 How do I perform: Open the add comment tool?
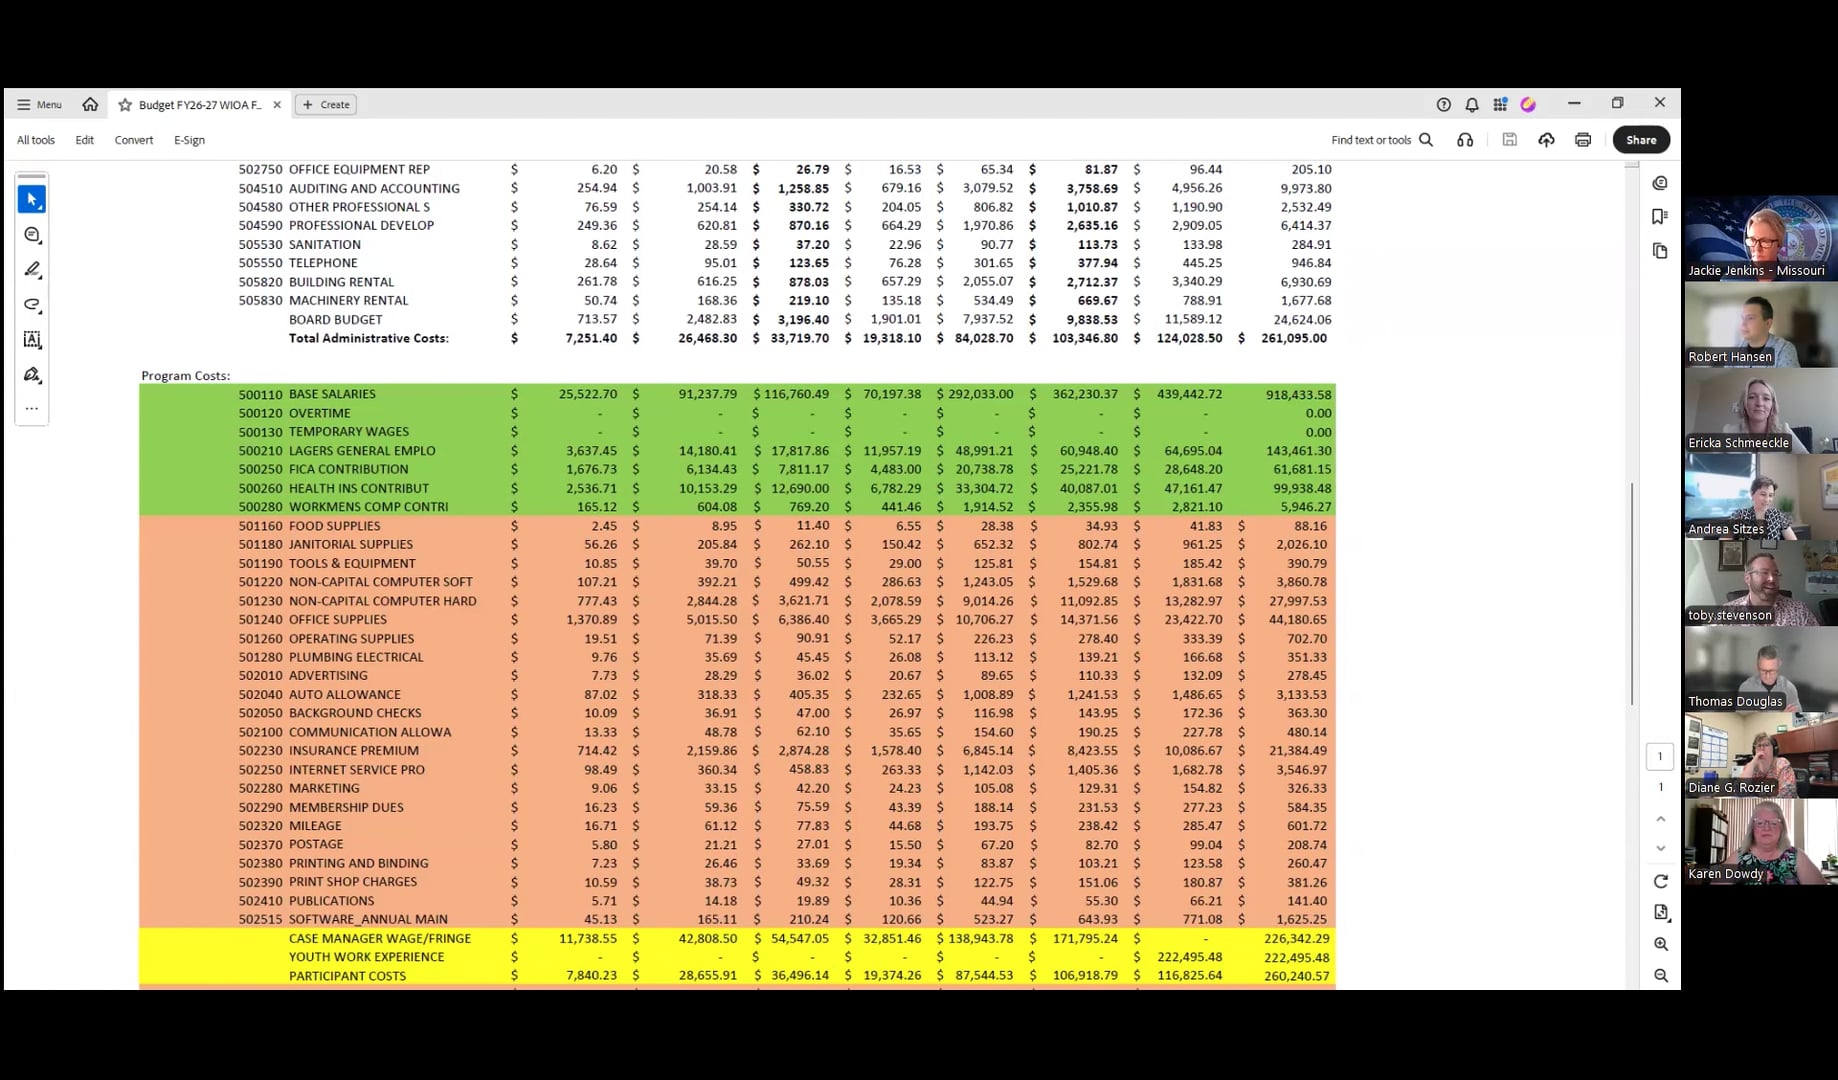tap(32, 235)
